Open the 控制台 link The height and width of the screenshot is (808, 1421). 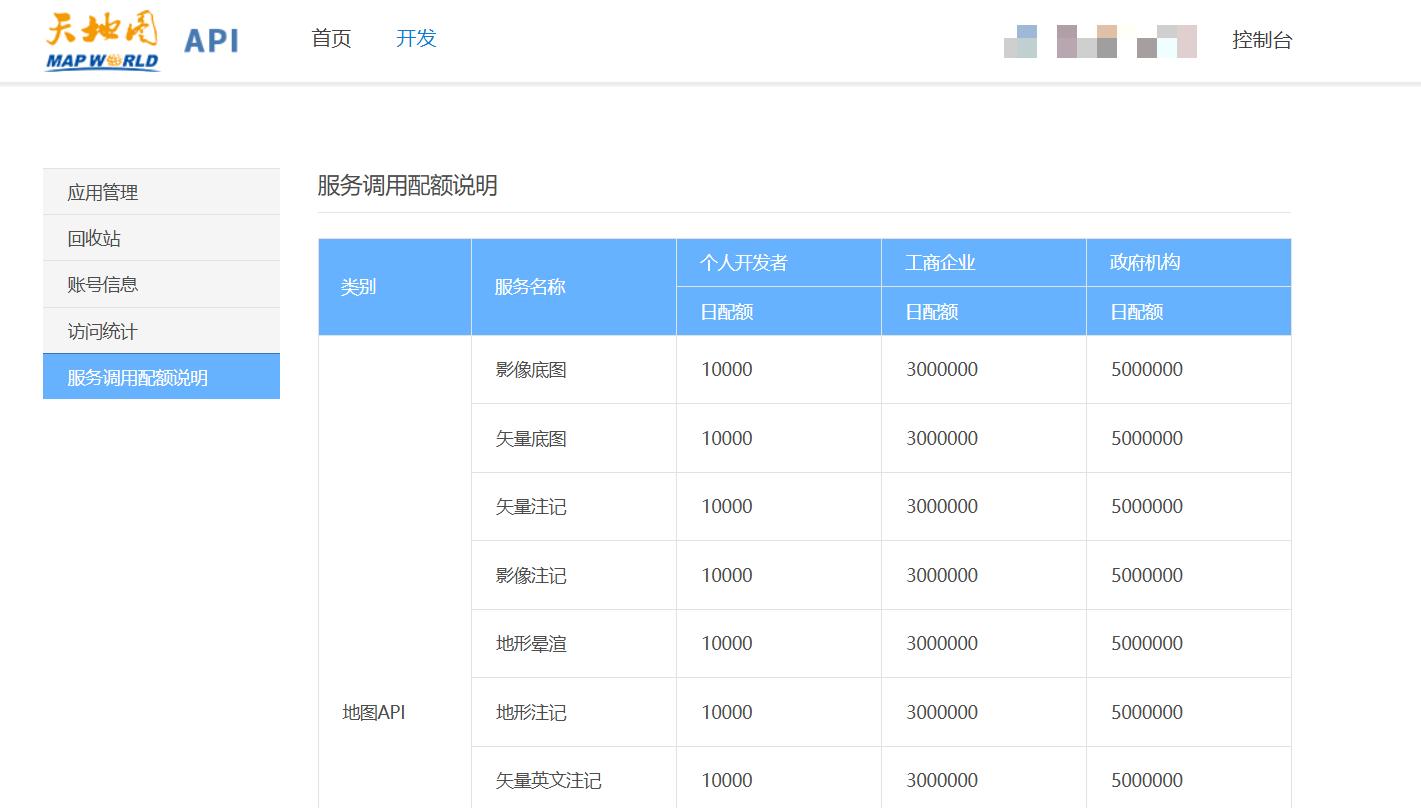click(x=1262, y=40)
